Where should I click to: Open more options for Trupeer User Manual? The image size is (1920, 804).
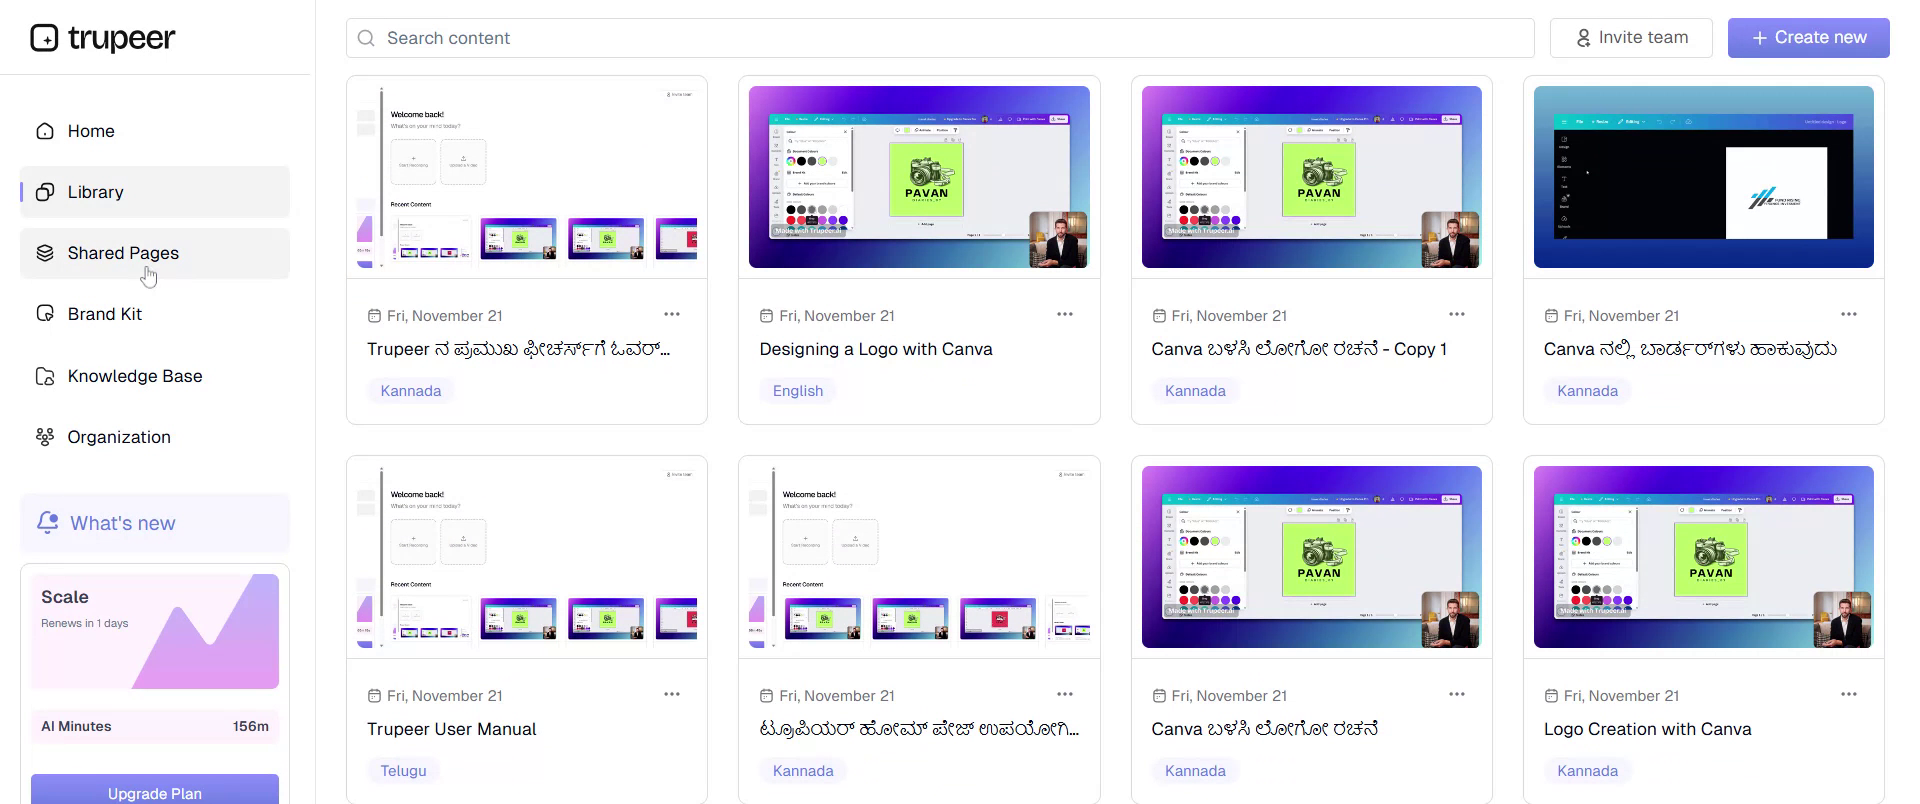pyautogui.click(x=672, y=694)
